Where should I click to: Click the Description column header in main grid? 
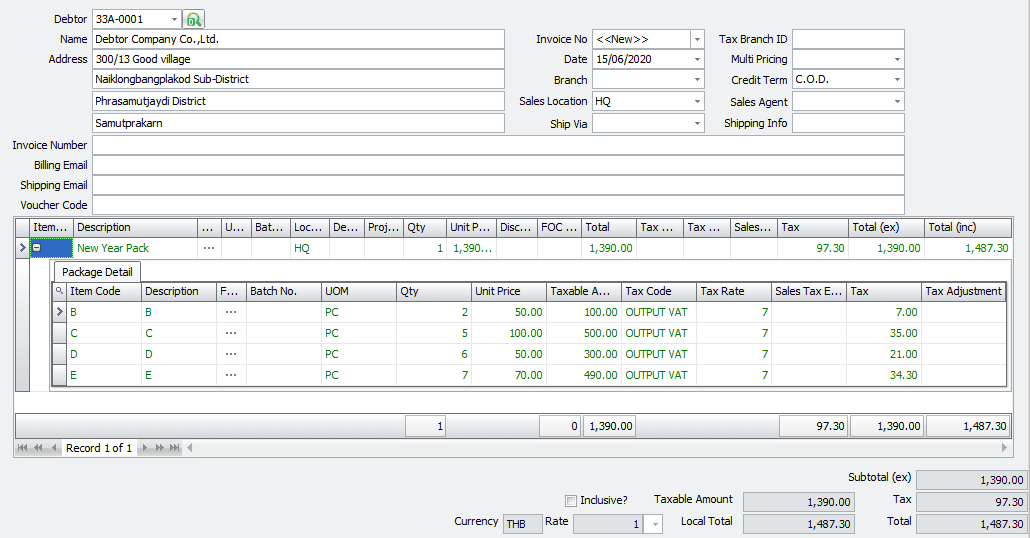click(135, 227)
